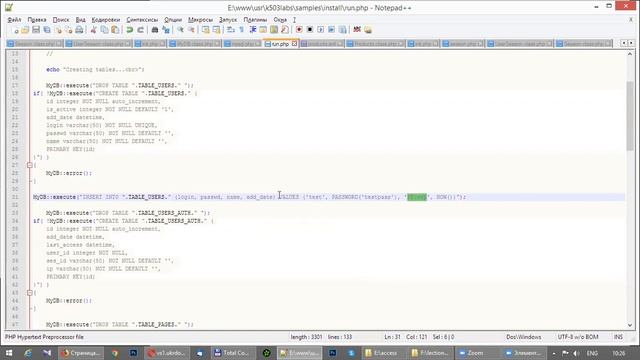
Task: Open the Windows Start button
Action: [x=9, y=353]
